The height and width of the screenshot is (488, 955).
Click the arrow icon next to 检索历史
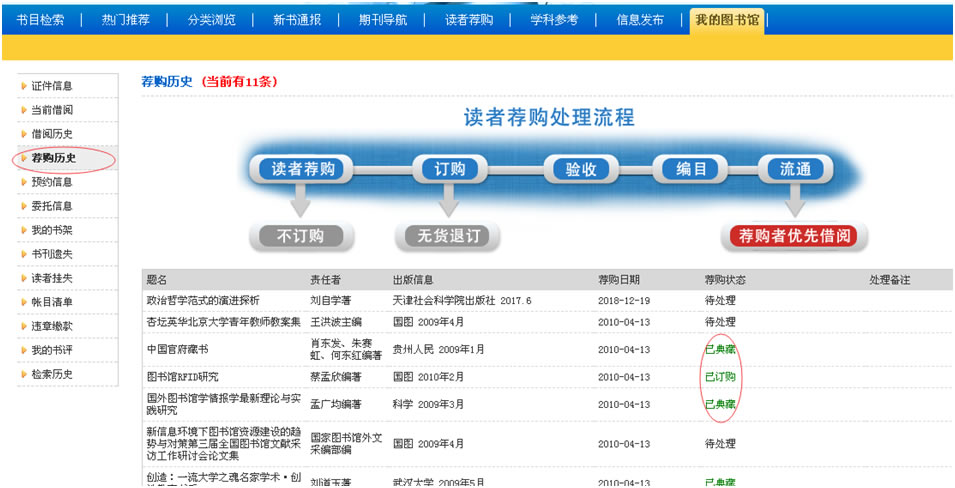click(x=24, y=374)
